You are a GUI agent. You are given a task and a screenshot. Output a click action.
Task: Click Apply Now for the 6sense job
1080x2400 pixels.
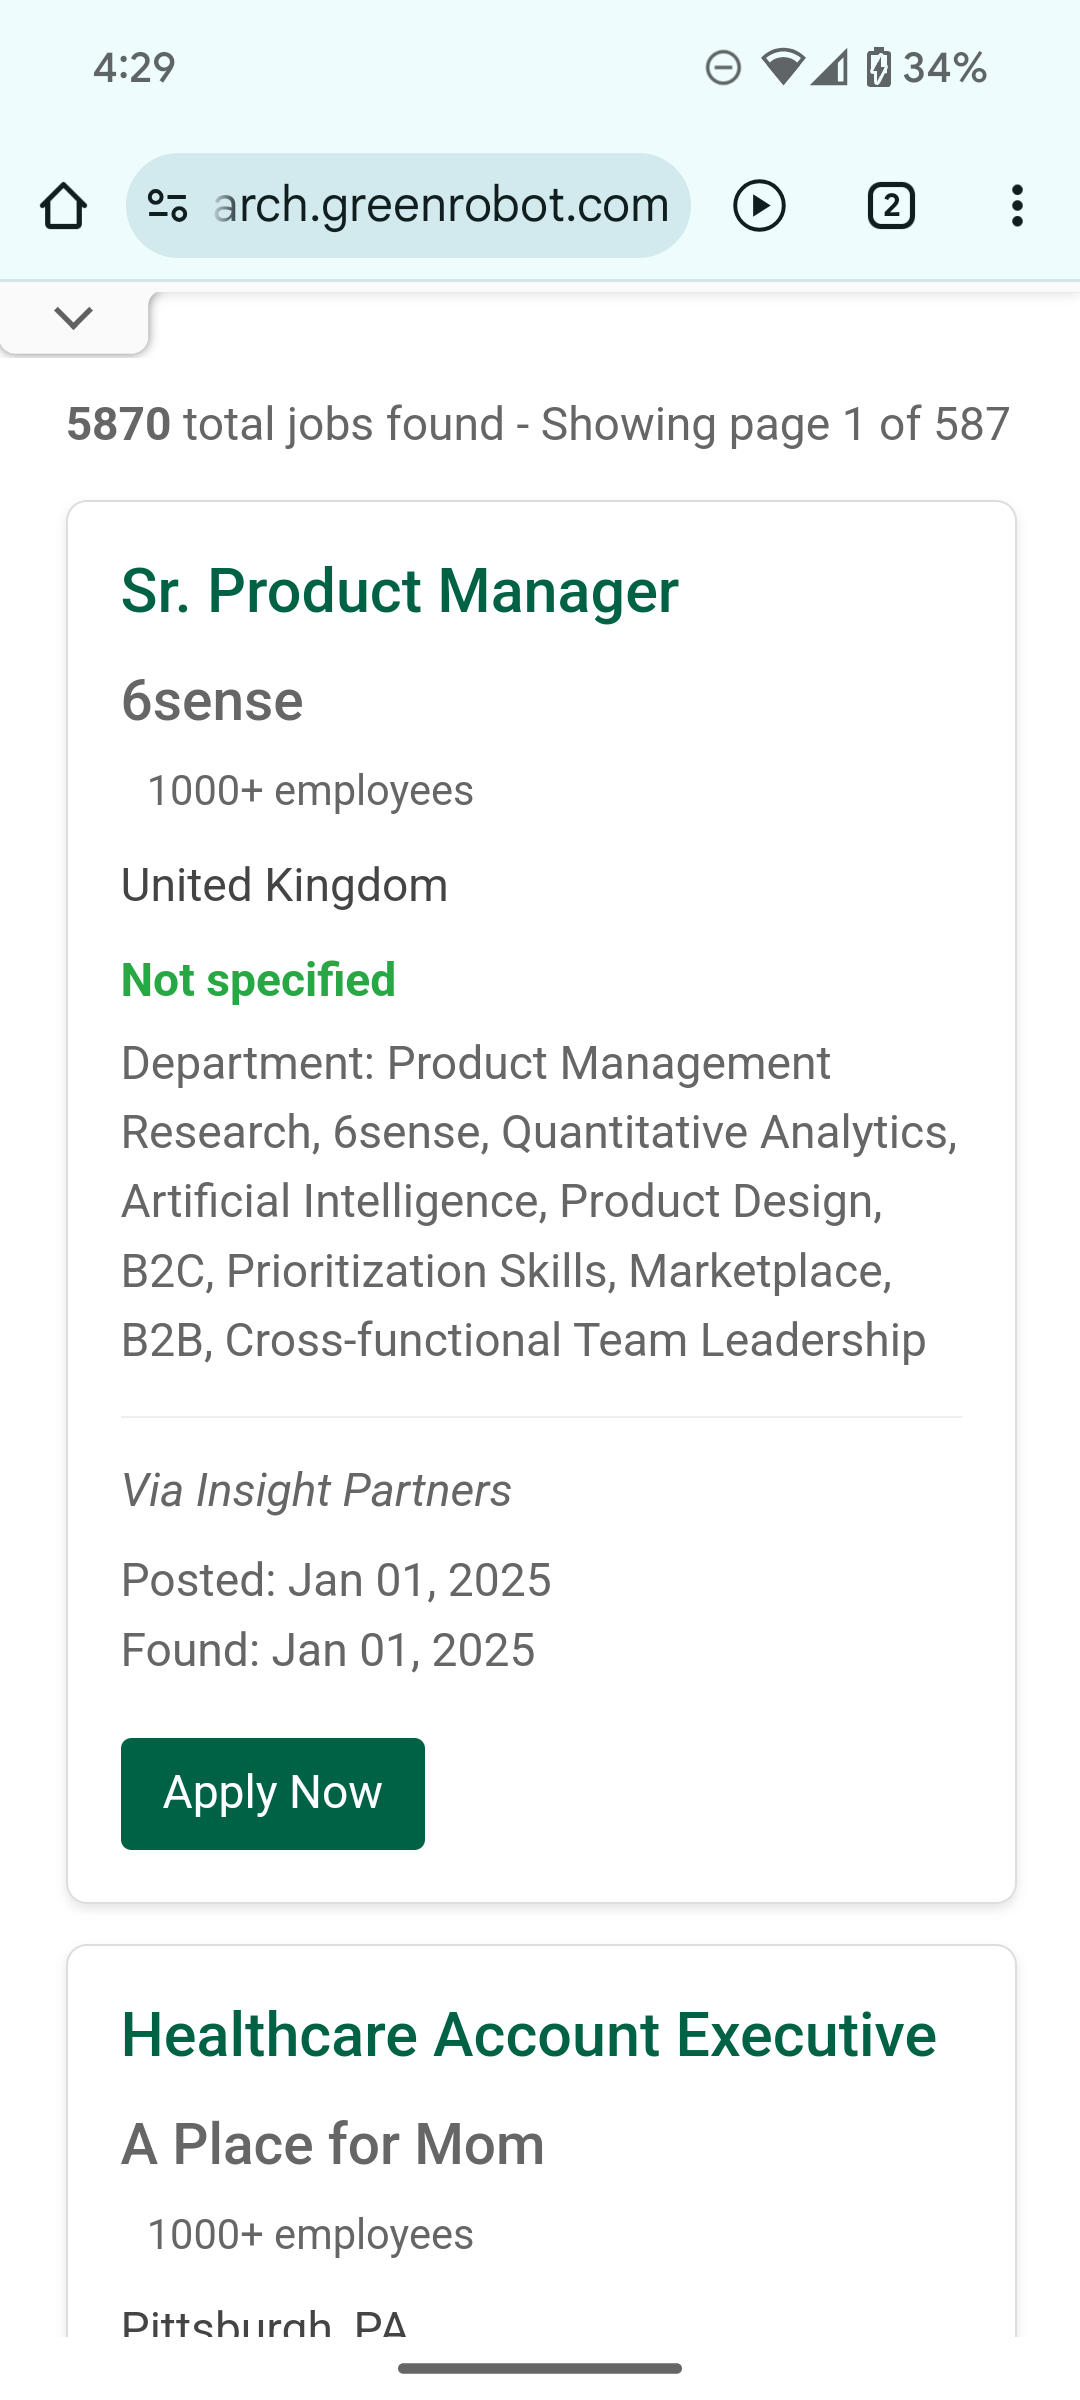click(273, 1794)
